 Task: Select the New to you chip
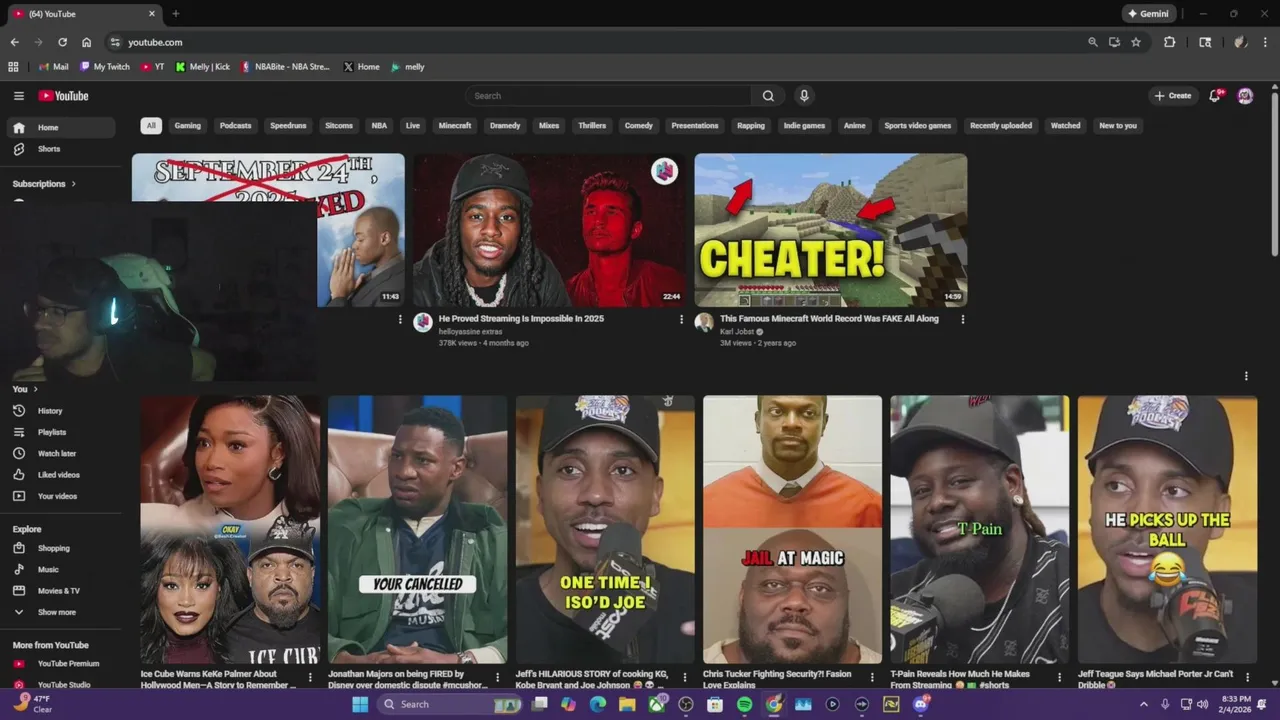tap(1118, 126)
